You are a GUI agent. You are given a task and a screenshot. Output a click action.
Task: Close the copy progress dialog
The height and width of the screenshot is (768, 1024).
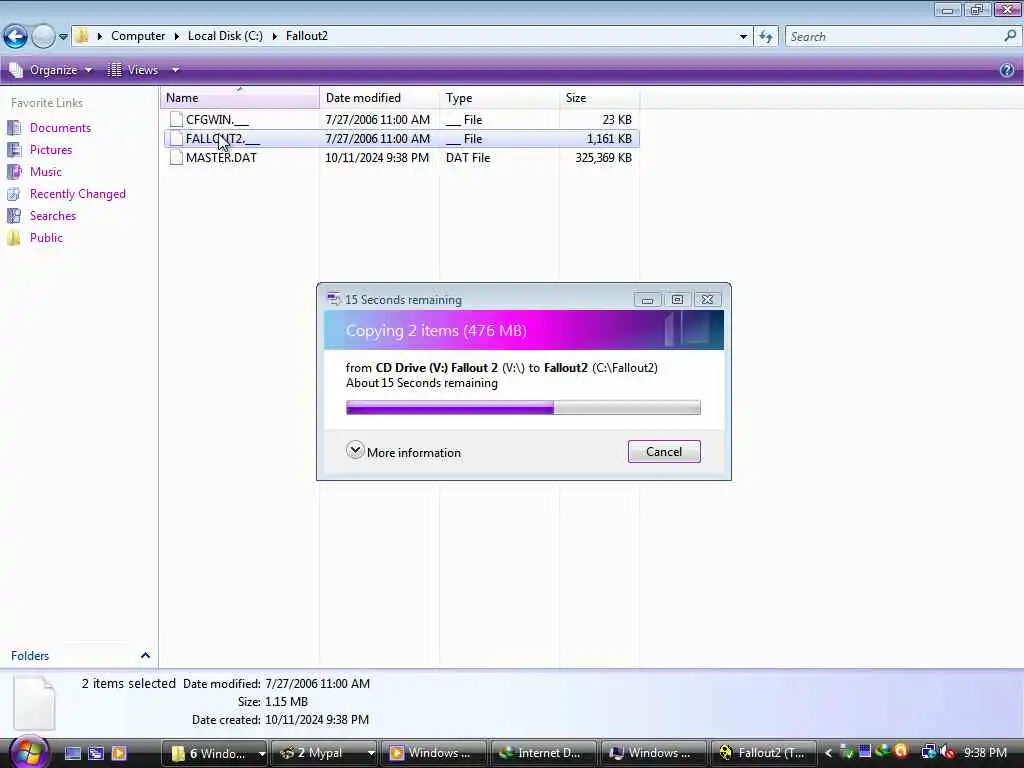[x=707, y=300]
